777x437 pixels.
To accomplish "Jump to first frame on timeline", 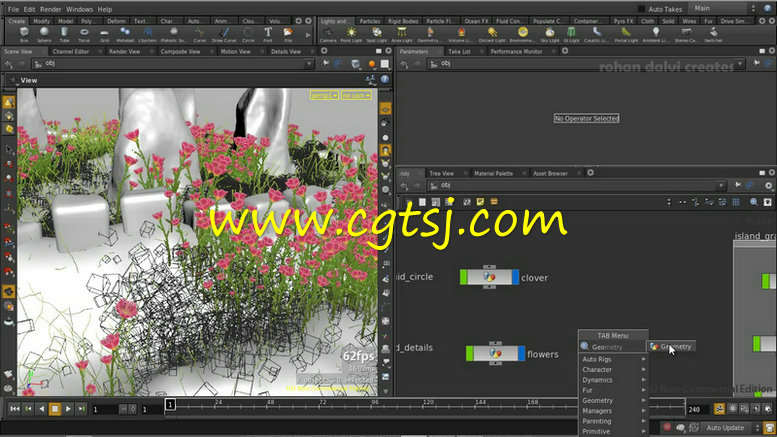I will coord(15,409).
